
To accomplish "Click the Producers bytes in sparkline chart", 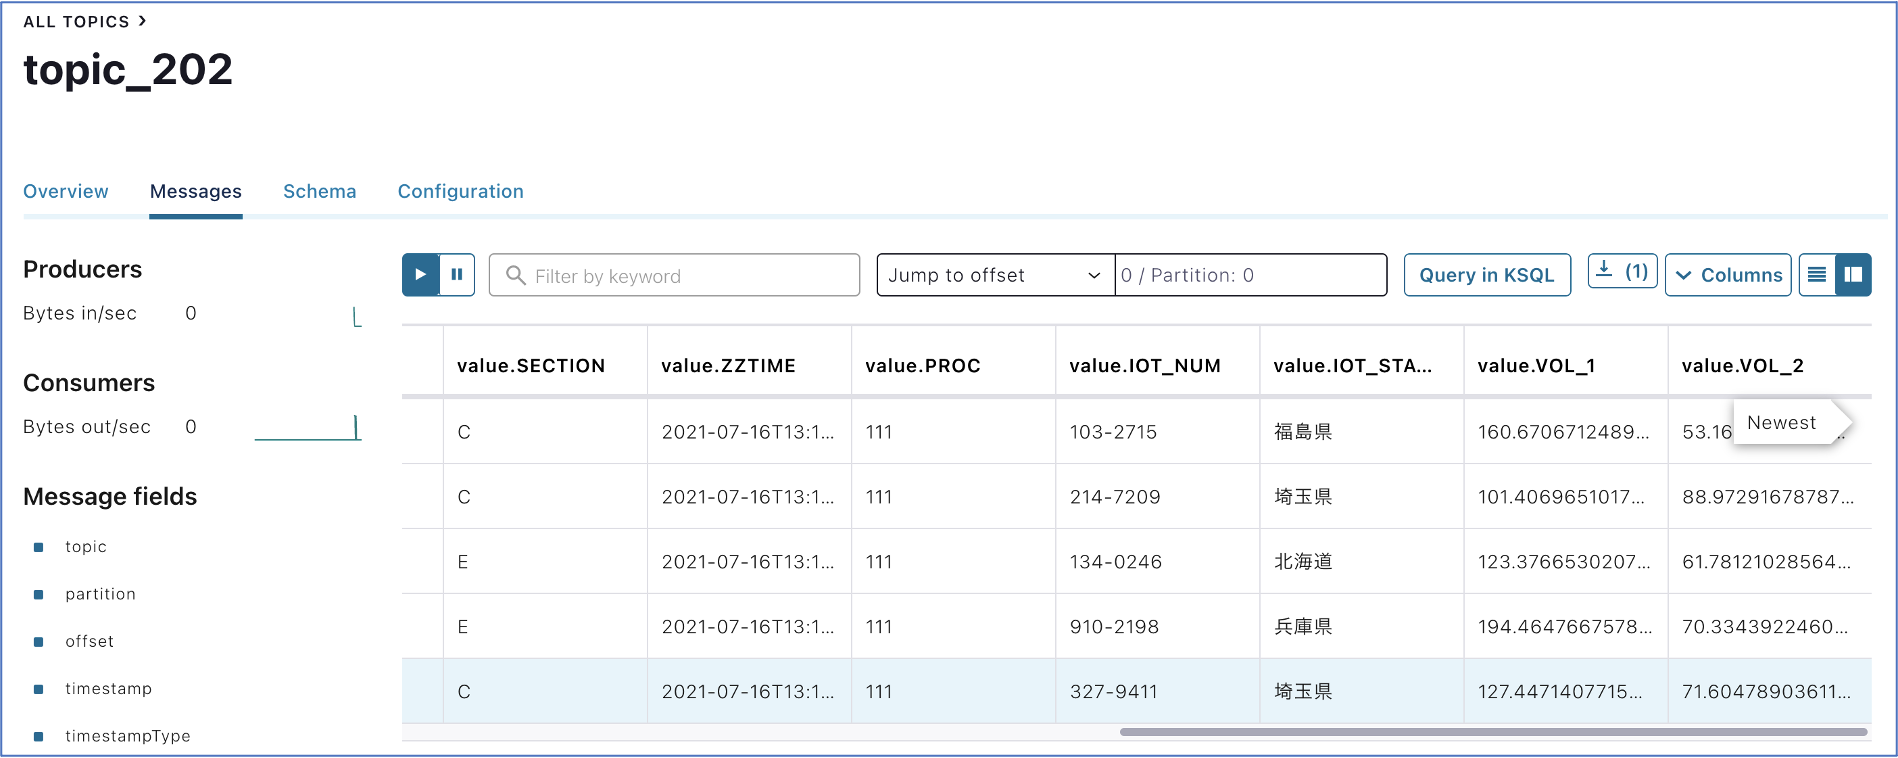I will point(357,316).
